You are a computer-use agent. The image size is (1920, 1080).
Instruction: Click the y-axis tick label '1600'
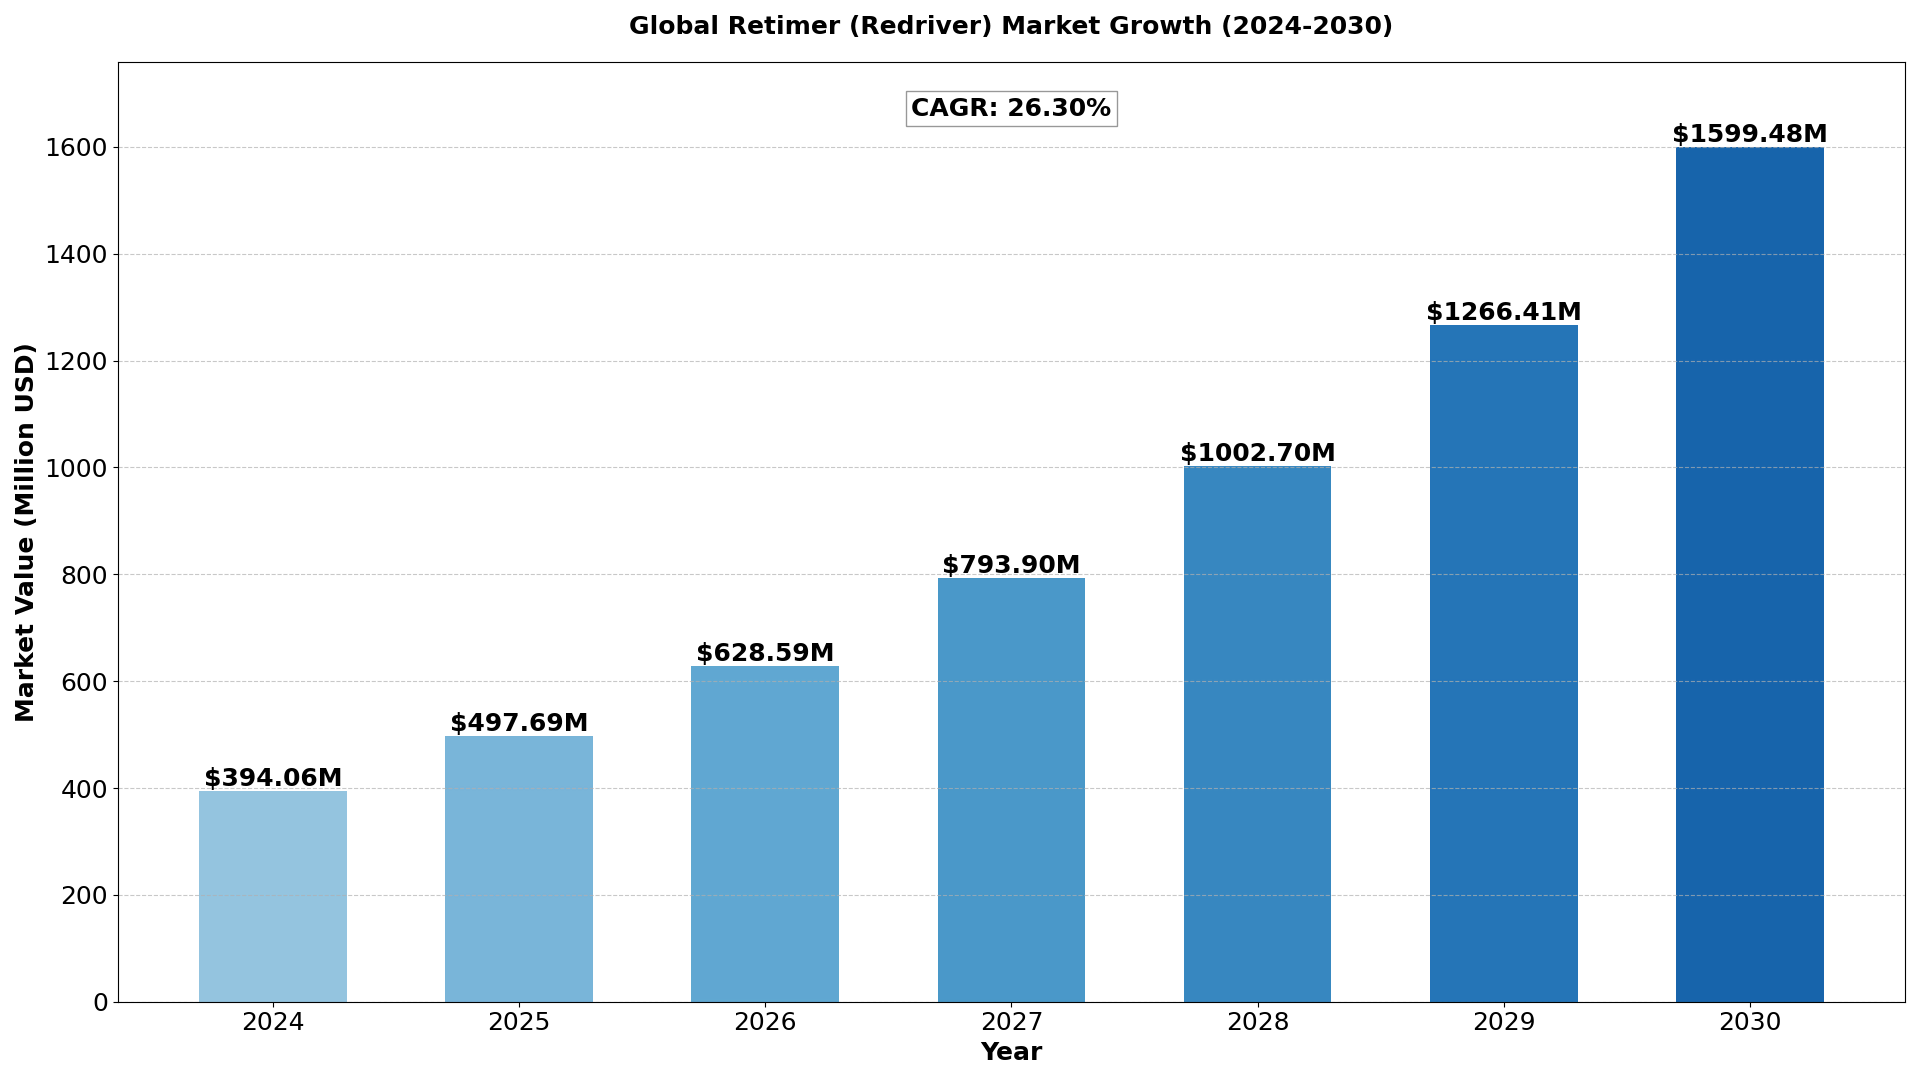point(76,148)
